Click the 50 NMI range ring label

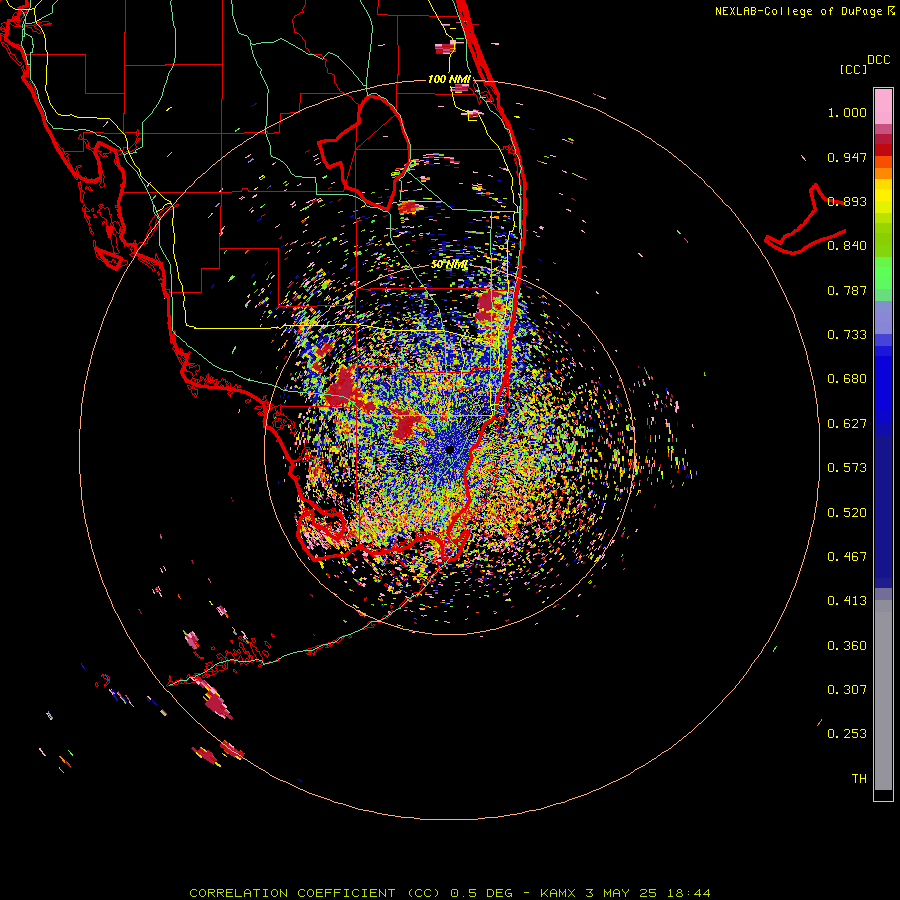449,265
